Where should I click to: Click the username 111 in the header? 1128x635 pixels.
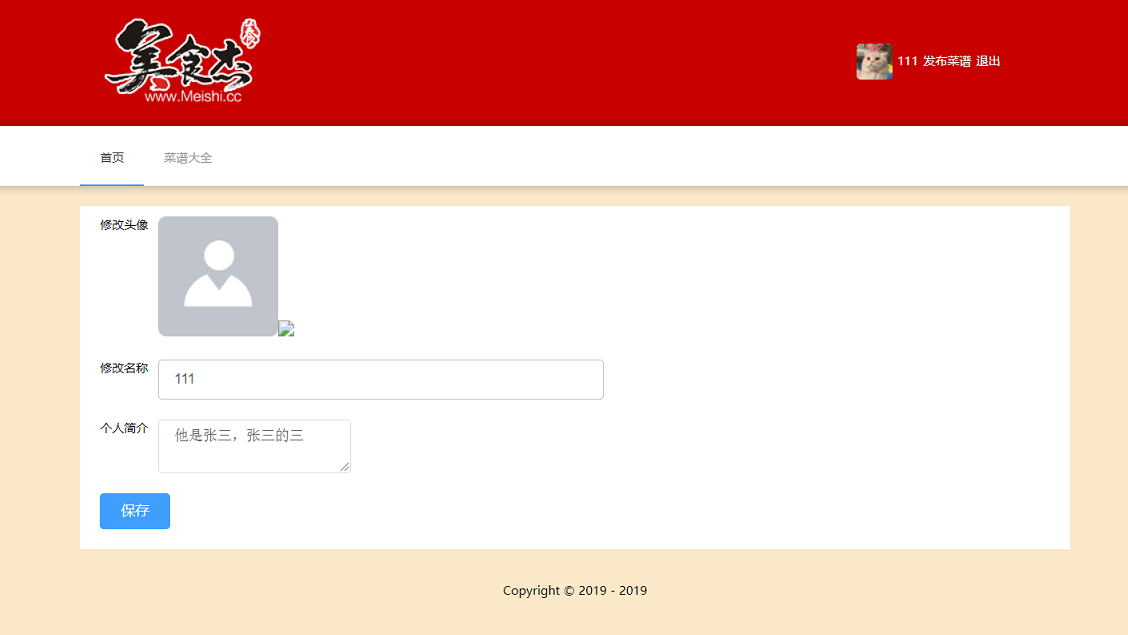click(x=907, y=61)
